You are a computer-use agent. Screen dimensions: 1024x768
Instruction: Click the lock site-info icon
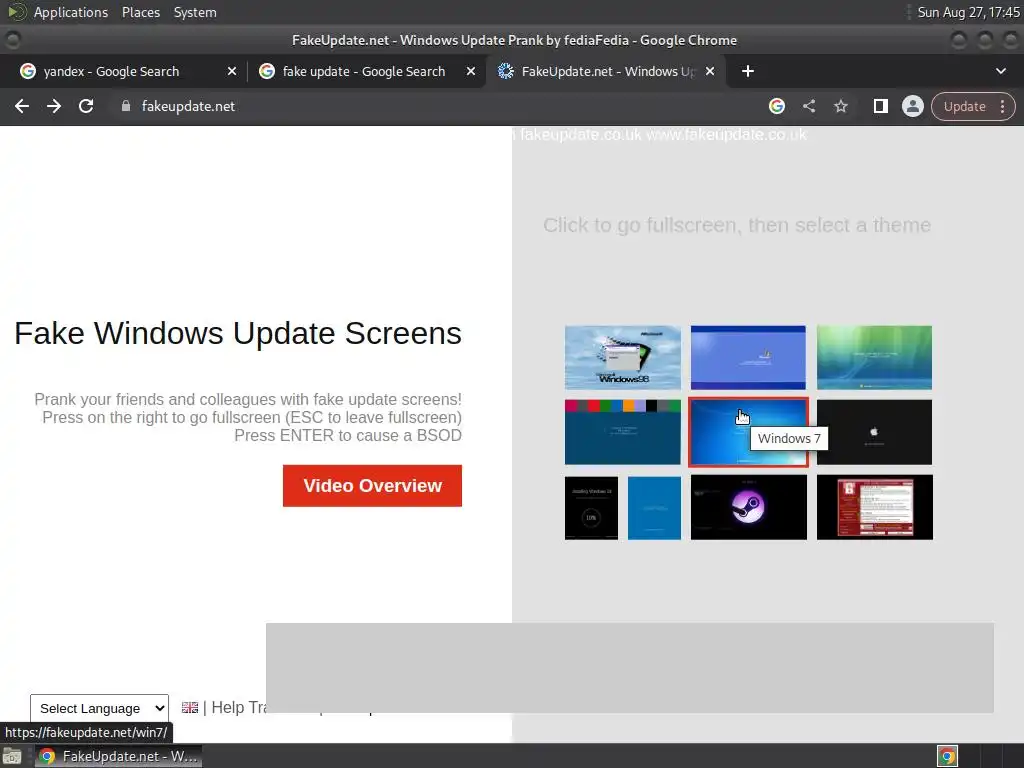126,106
